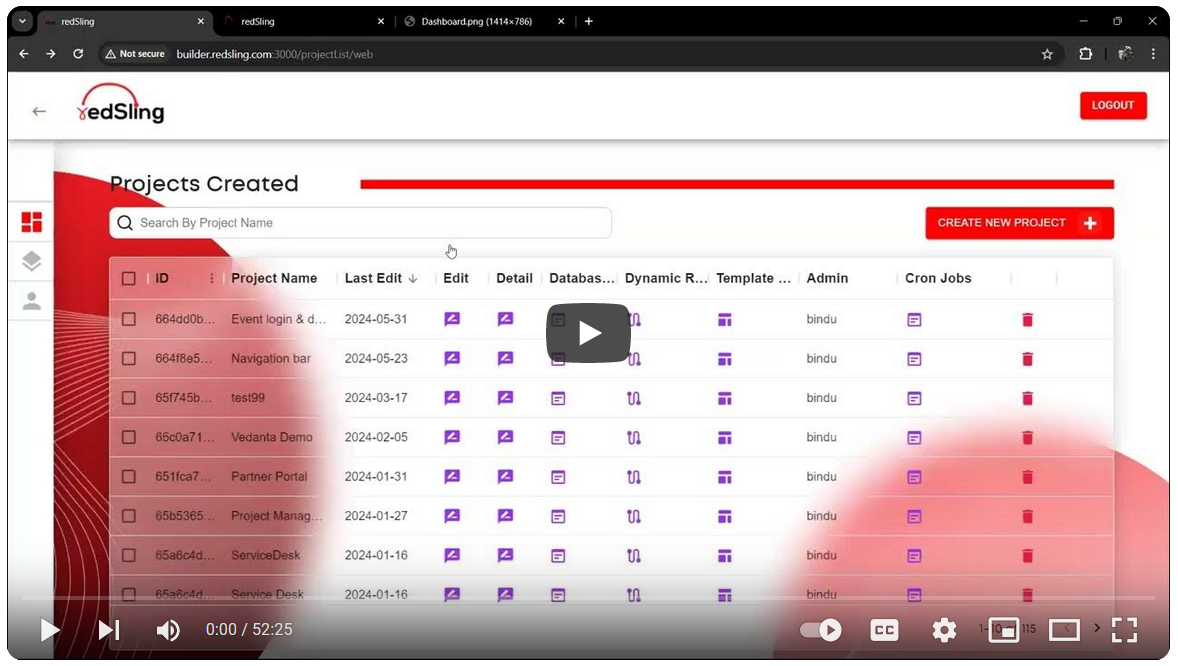Close the Dashboard.png browser tab
The image size is (1178, 666).
560,21
